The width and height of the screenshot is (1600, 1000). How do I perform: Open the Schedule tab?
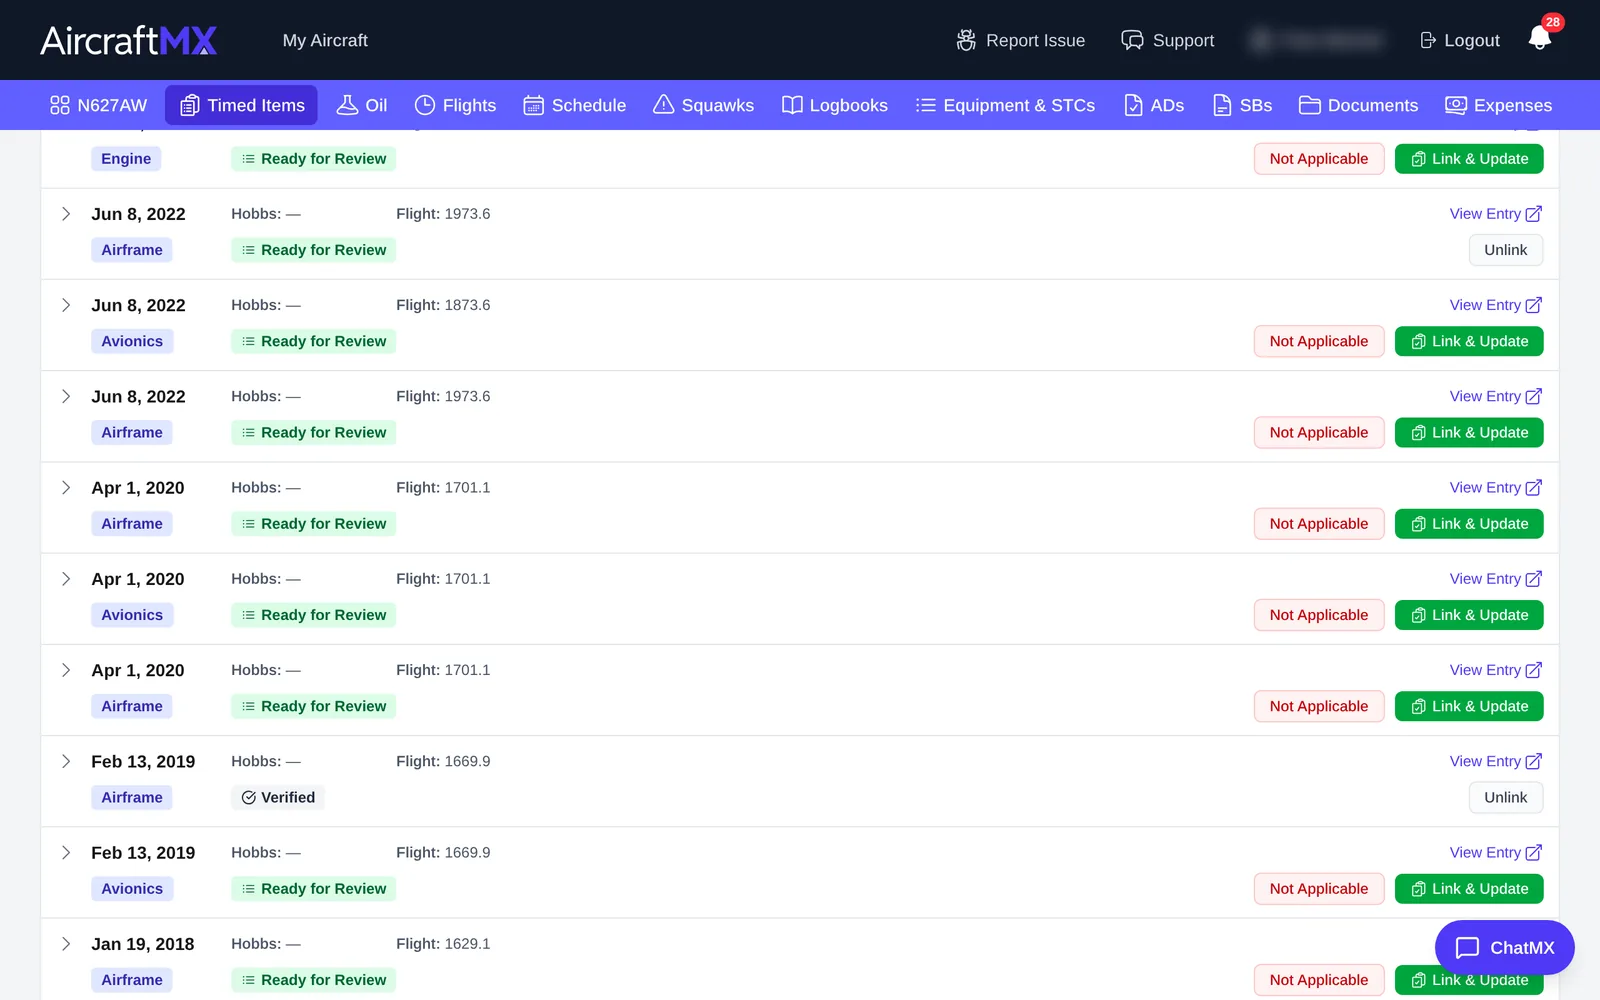coord(575,105)
